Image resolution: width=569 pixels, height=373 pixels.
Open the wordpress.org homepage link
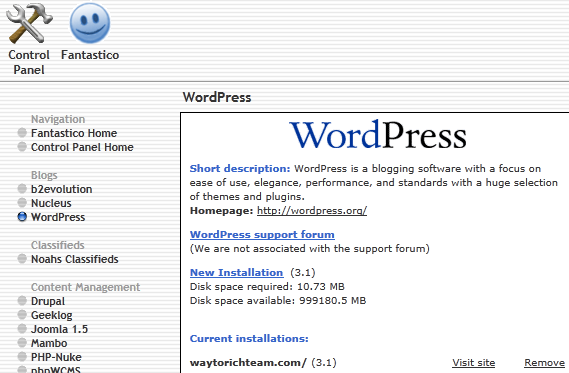click(312, 210)
